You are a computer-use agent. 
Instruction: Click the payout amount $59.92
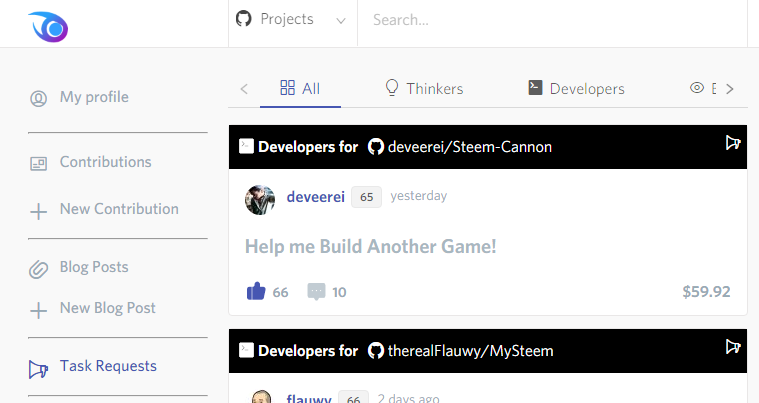(x=706, y=291)
